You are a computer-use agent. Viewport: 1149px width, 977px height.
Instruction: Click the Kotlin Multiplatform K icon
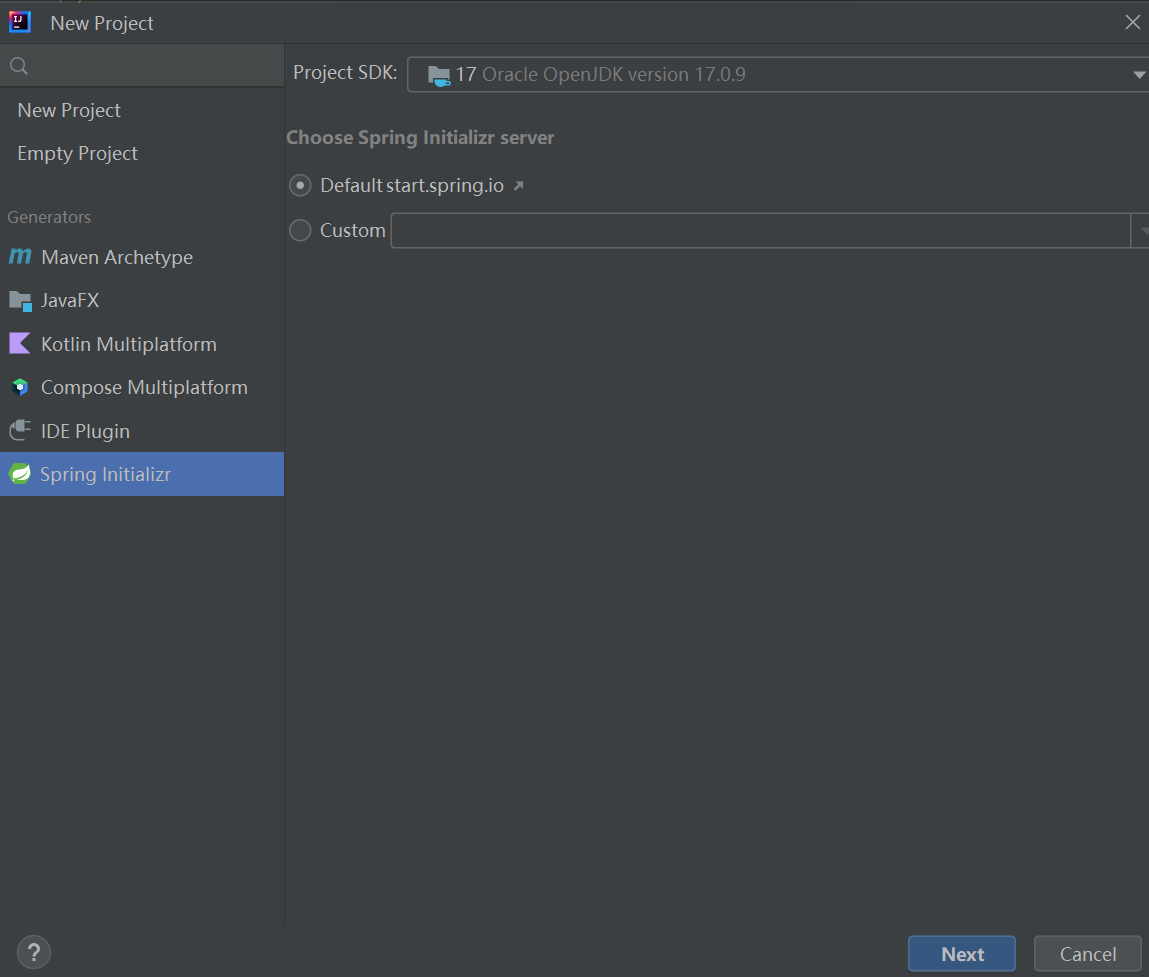coord(20,343)
